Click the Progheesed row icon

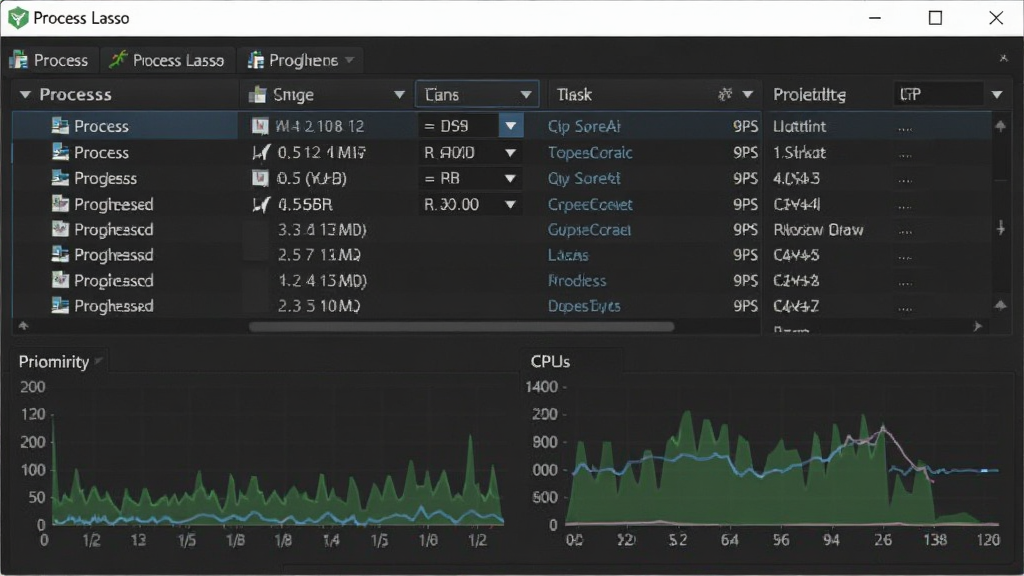(x=60, y=204)
